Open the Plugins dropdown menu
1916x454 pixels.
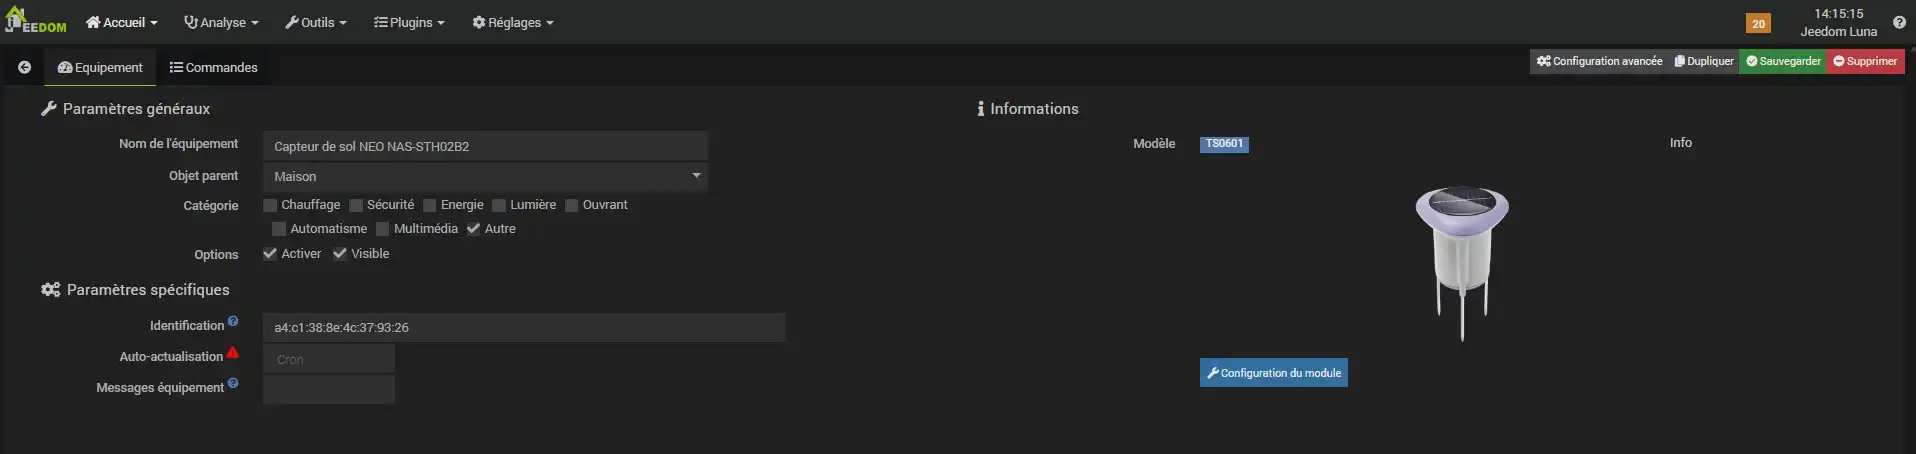tap(409, 22)
